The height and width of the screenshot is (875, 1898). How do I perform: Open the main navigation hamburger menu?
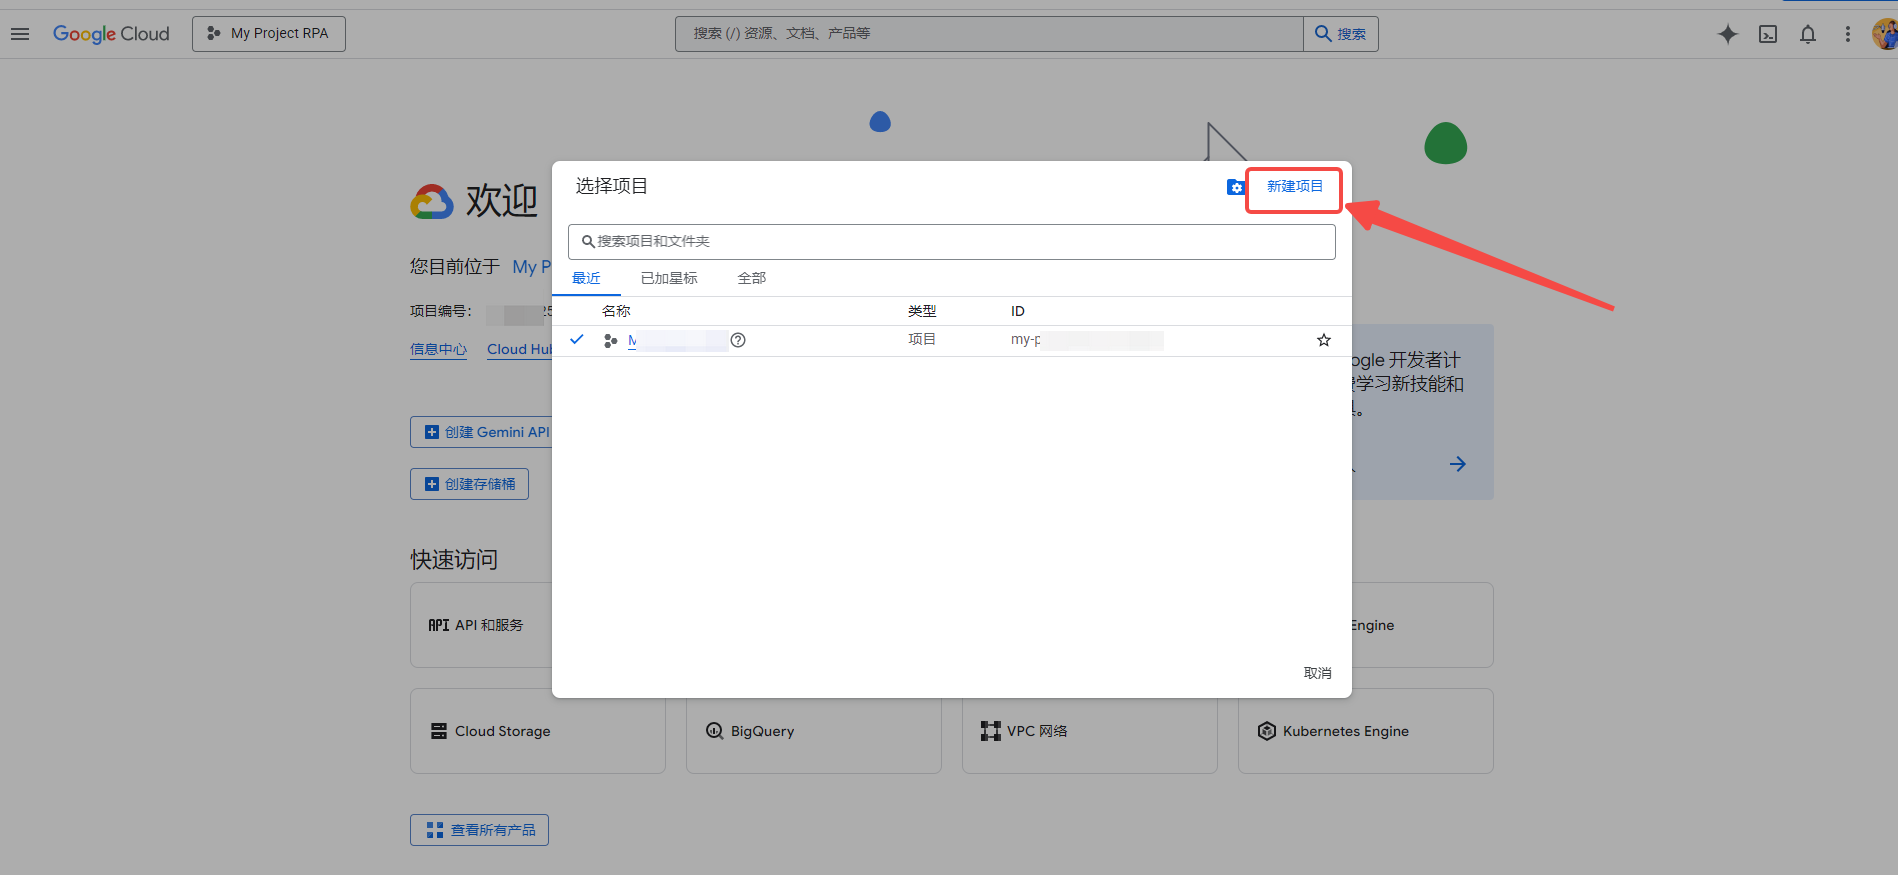point(20,34)
